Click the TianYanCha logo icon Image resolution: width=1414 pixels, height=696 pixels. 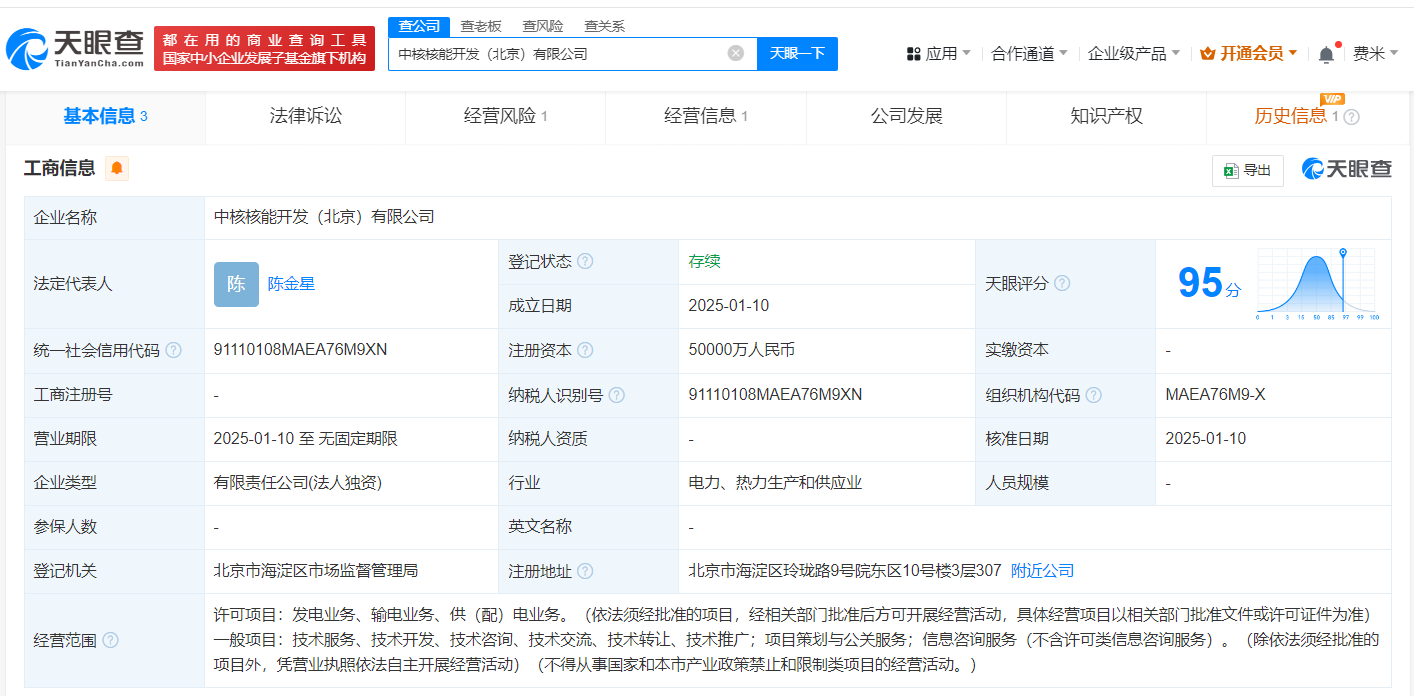(28, 47)
